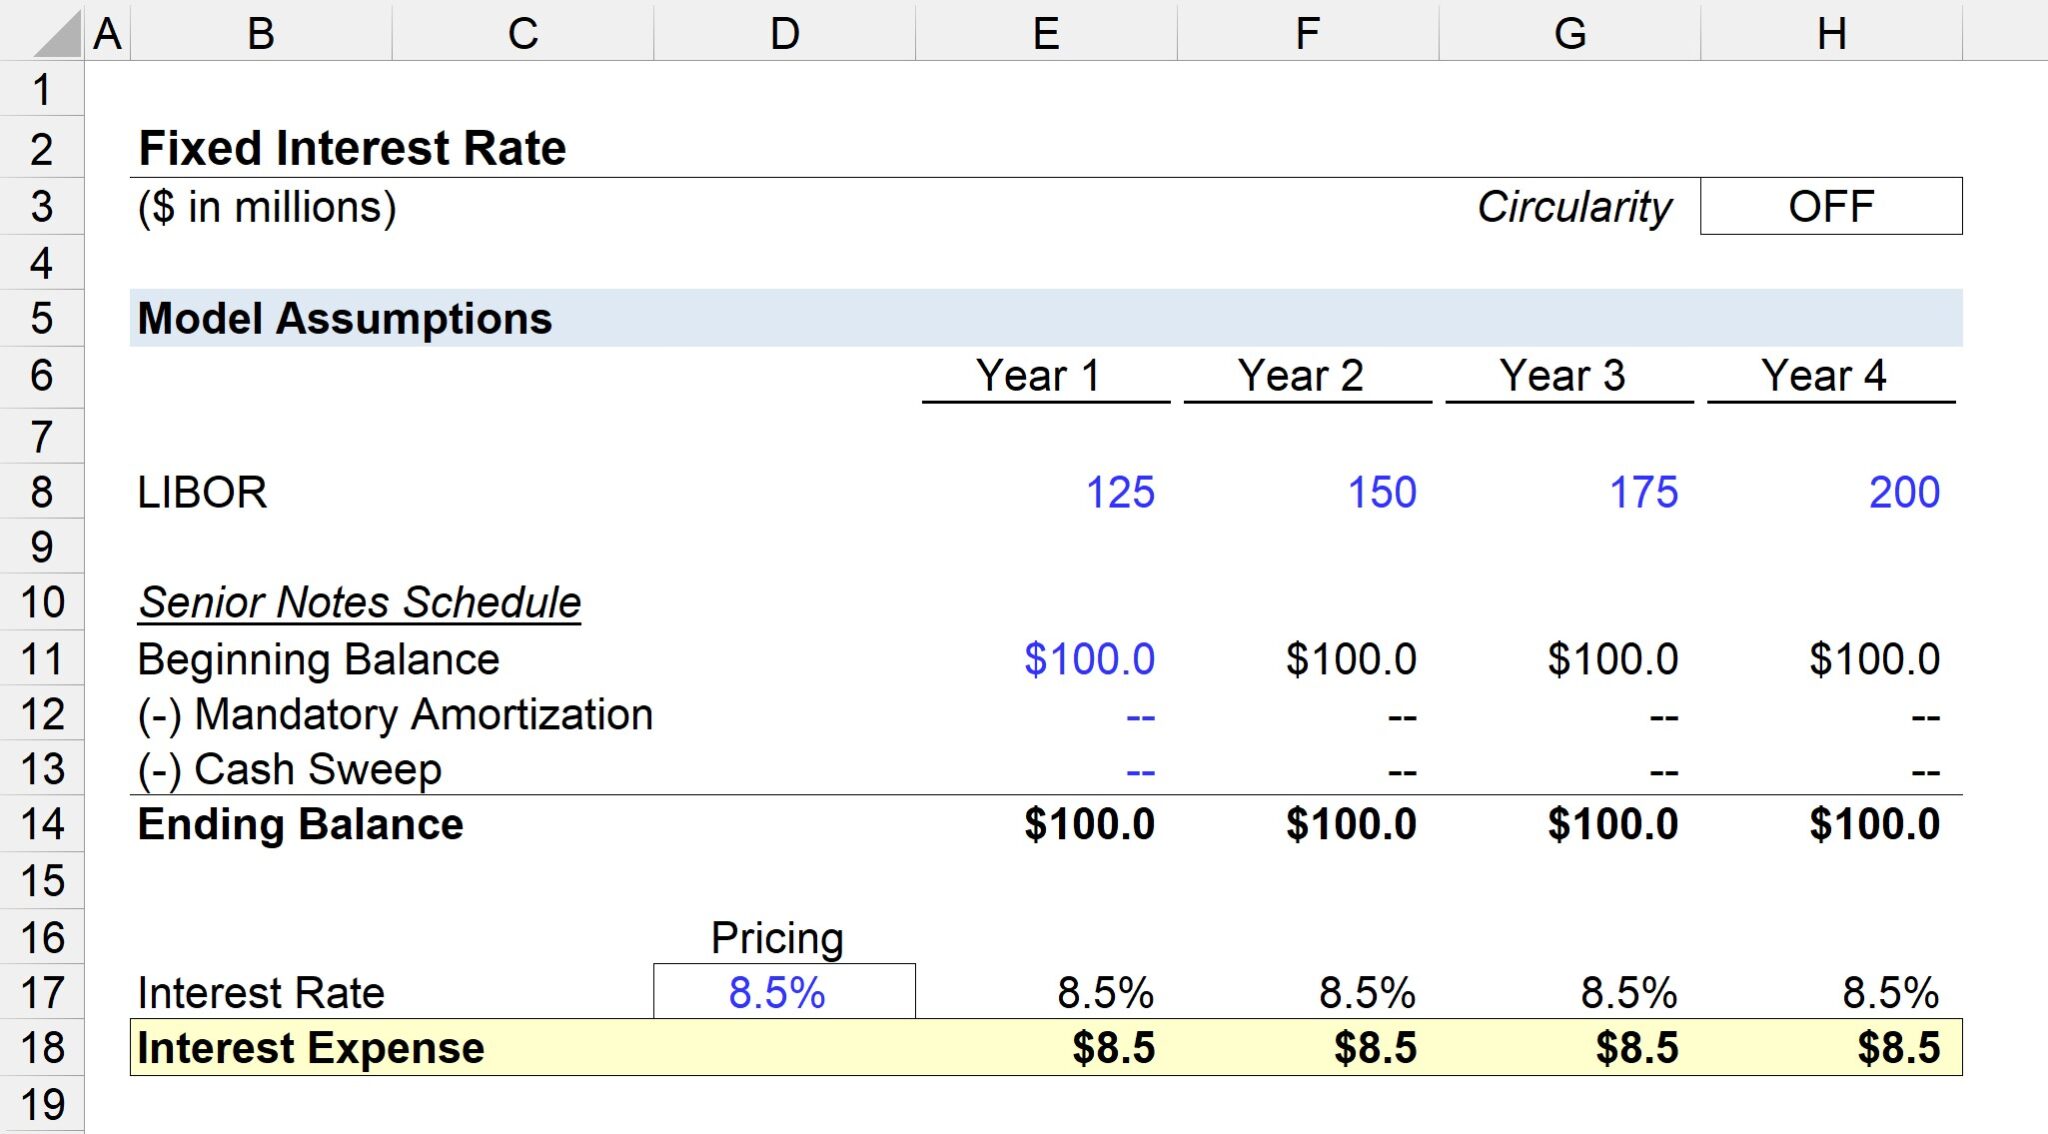Select column header E
Screen dimensions: 2048x1134
(x=1046, y=32)
